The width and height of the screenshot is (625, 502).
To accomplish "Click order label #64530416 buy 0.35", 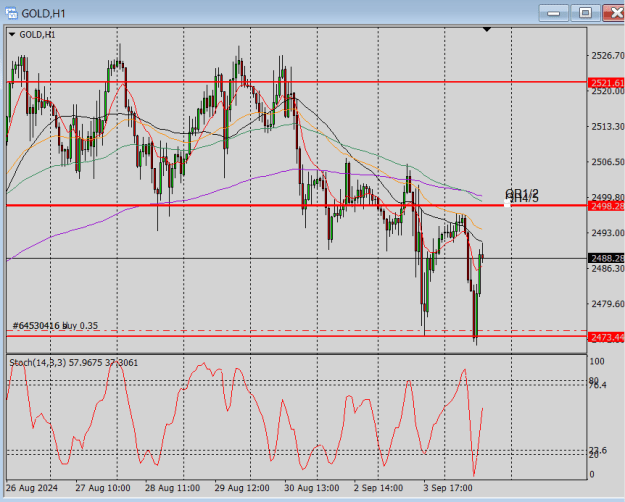I will 55,325.
